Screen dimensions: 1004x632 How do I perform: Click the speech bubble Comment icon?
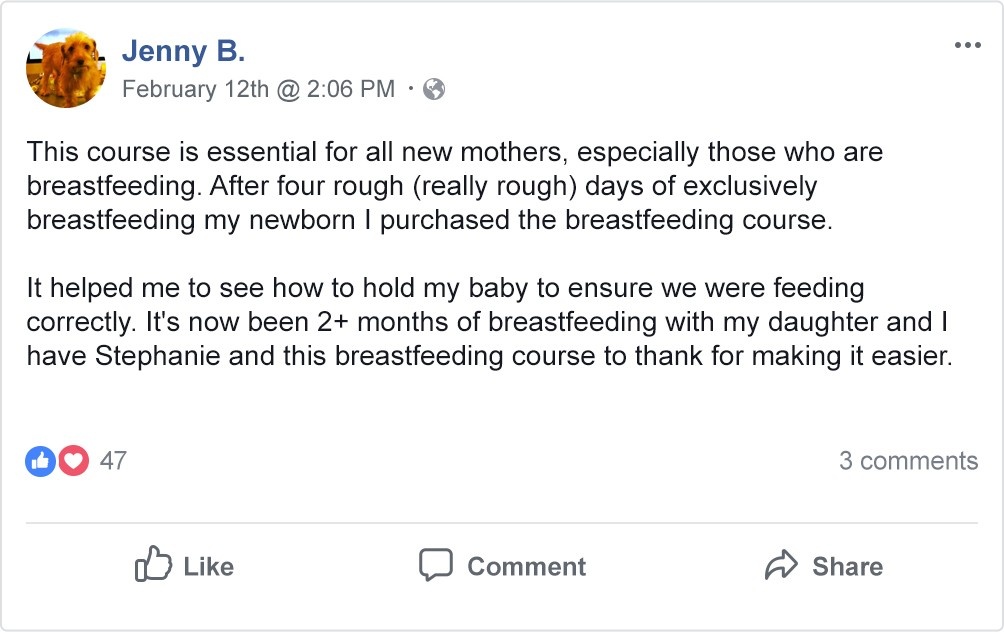[436, 566]
